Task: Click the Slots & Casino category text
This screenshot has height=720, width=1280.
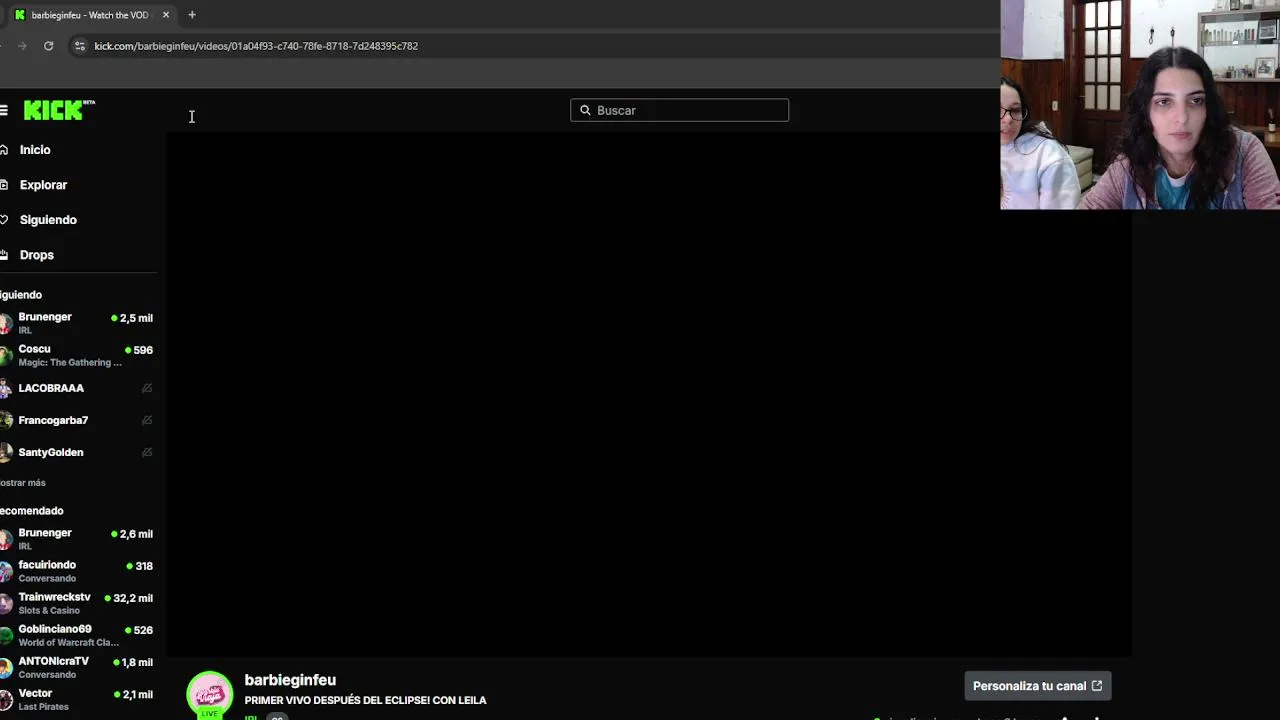Action: [49, 611]
